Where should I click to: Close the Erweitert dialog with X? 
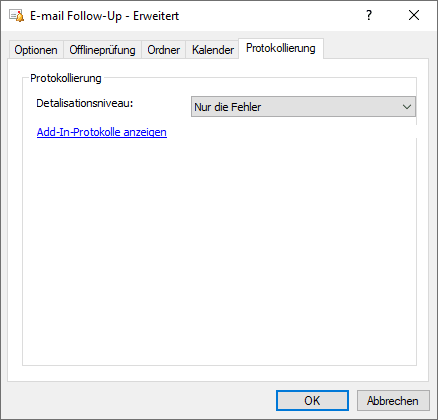point(414,15)
